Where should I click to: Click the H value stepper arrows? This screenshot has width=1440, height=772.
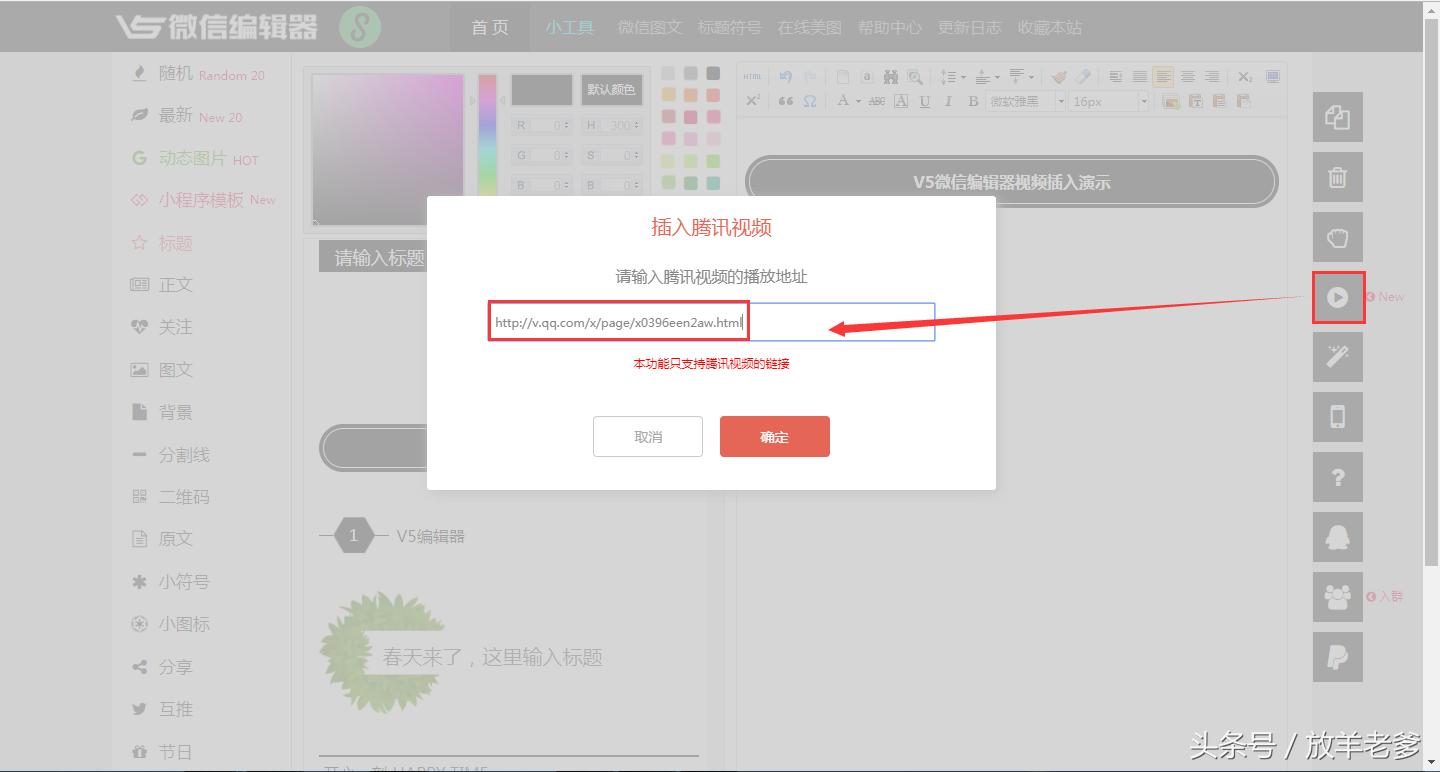pyautogui.click(x=638, y=126)
